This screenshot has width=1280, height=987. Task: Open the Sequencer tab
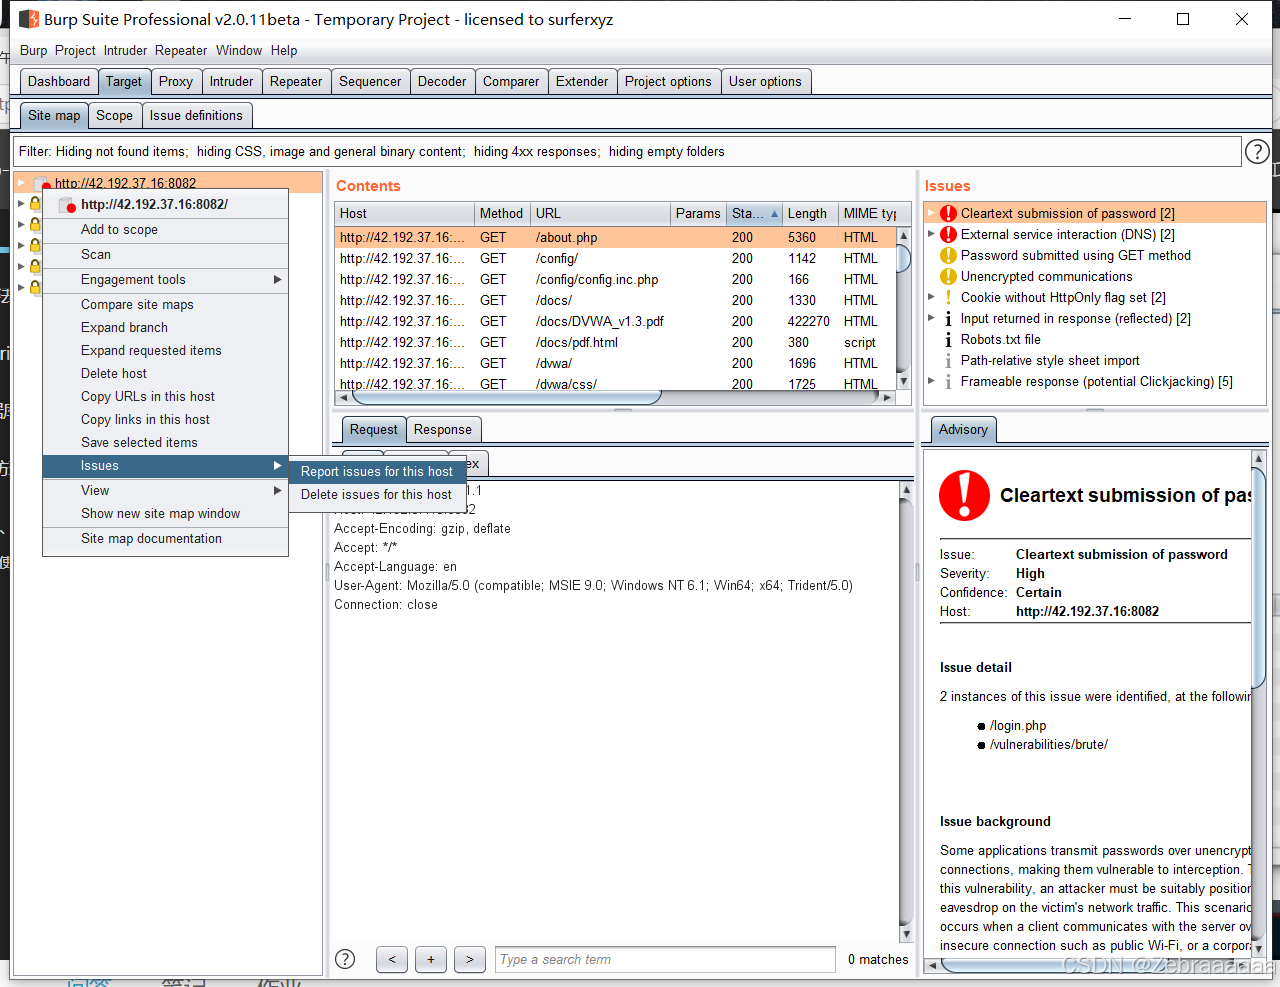click(x=370, y=81)
